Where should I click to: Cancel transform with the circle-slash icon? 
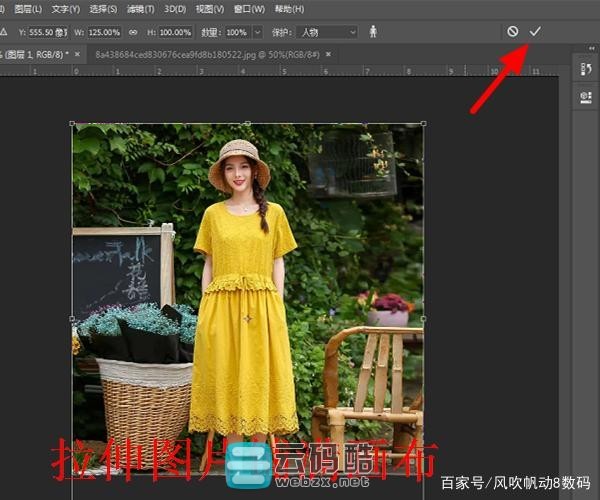coord(512,31)
